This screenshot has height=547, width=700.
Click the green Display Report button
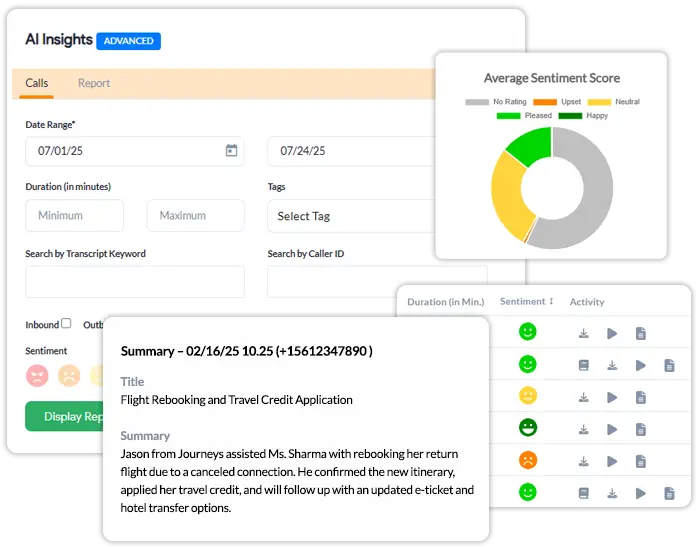(x=64, y=416)
